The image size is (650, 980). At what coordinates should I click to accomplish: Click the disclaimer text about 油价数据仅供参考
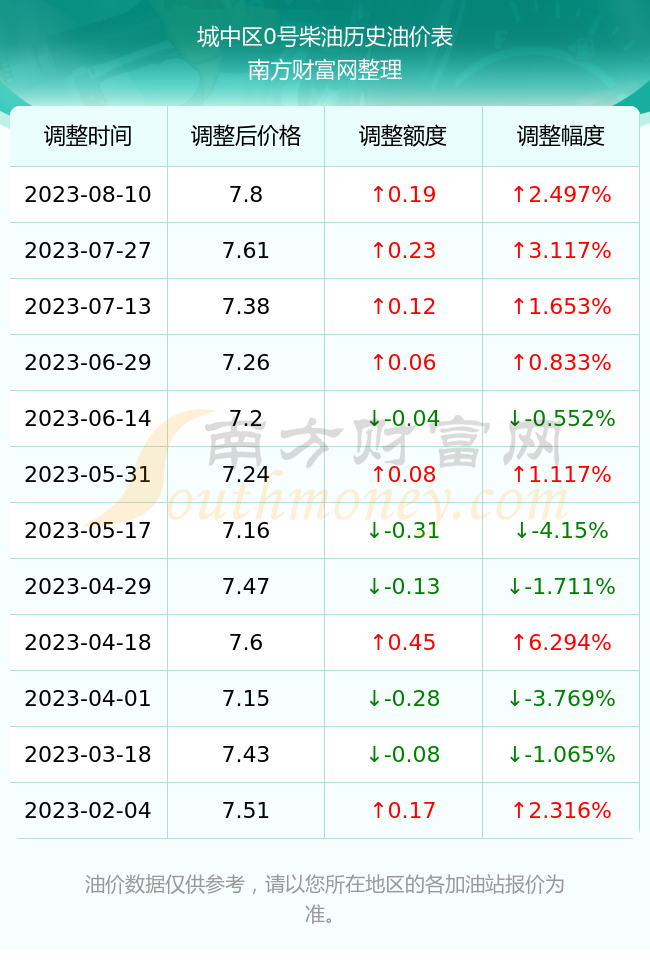pyautogui.click(x=324, y=899)
